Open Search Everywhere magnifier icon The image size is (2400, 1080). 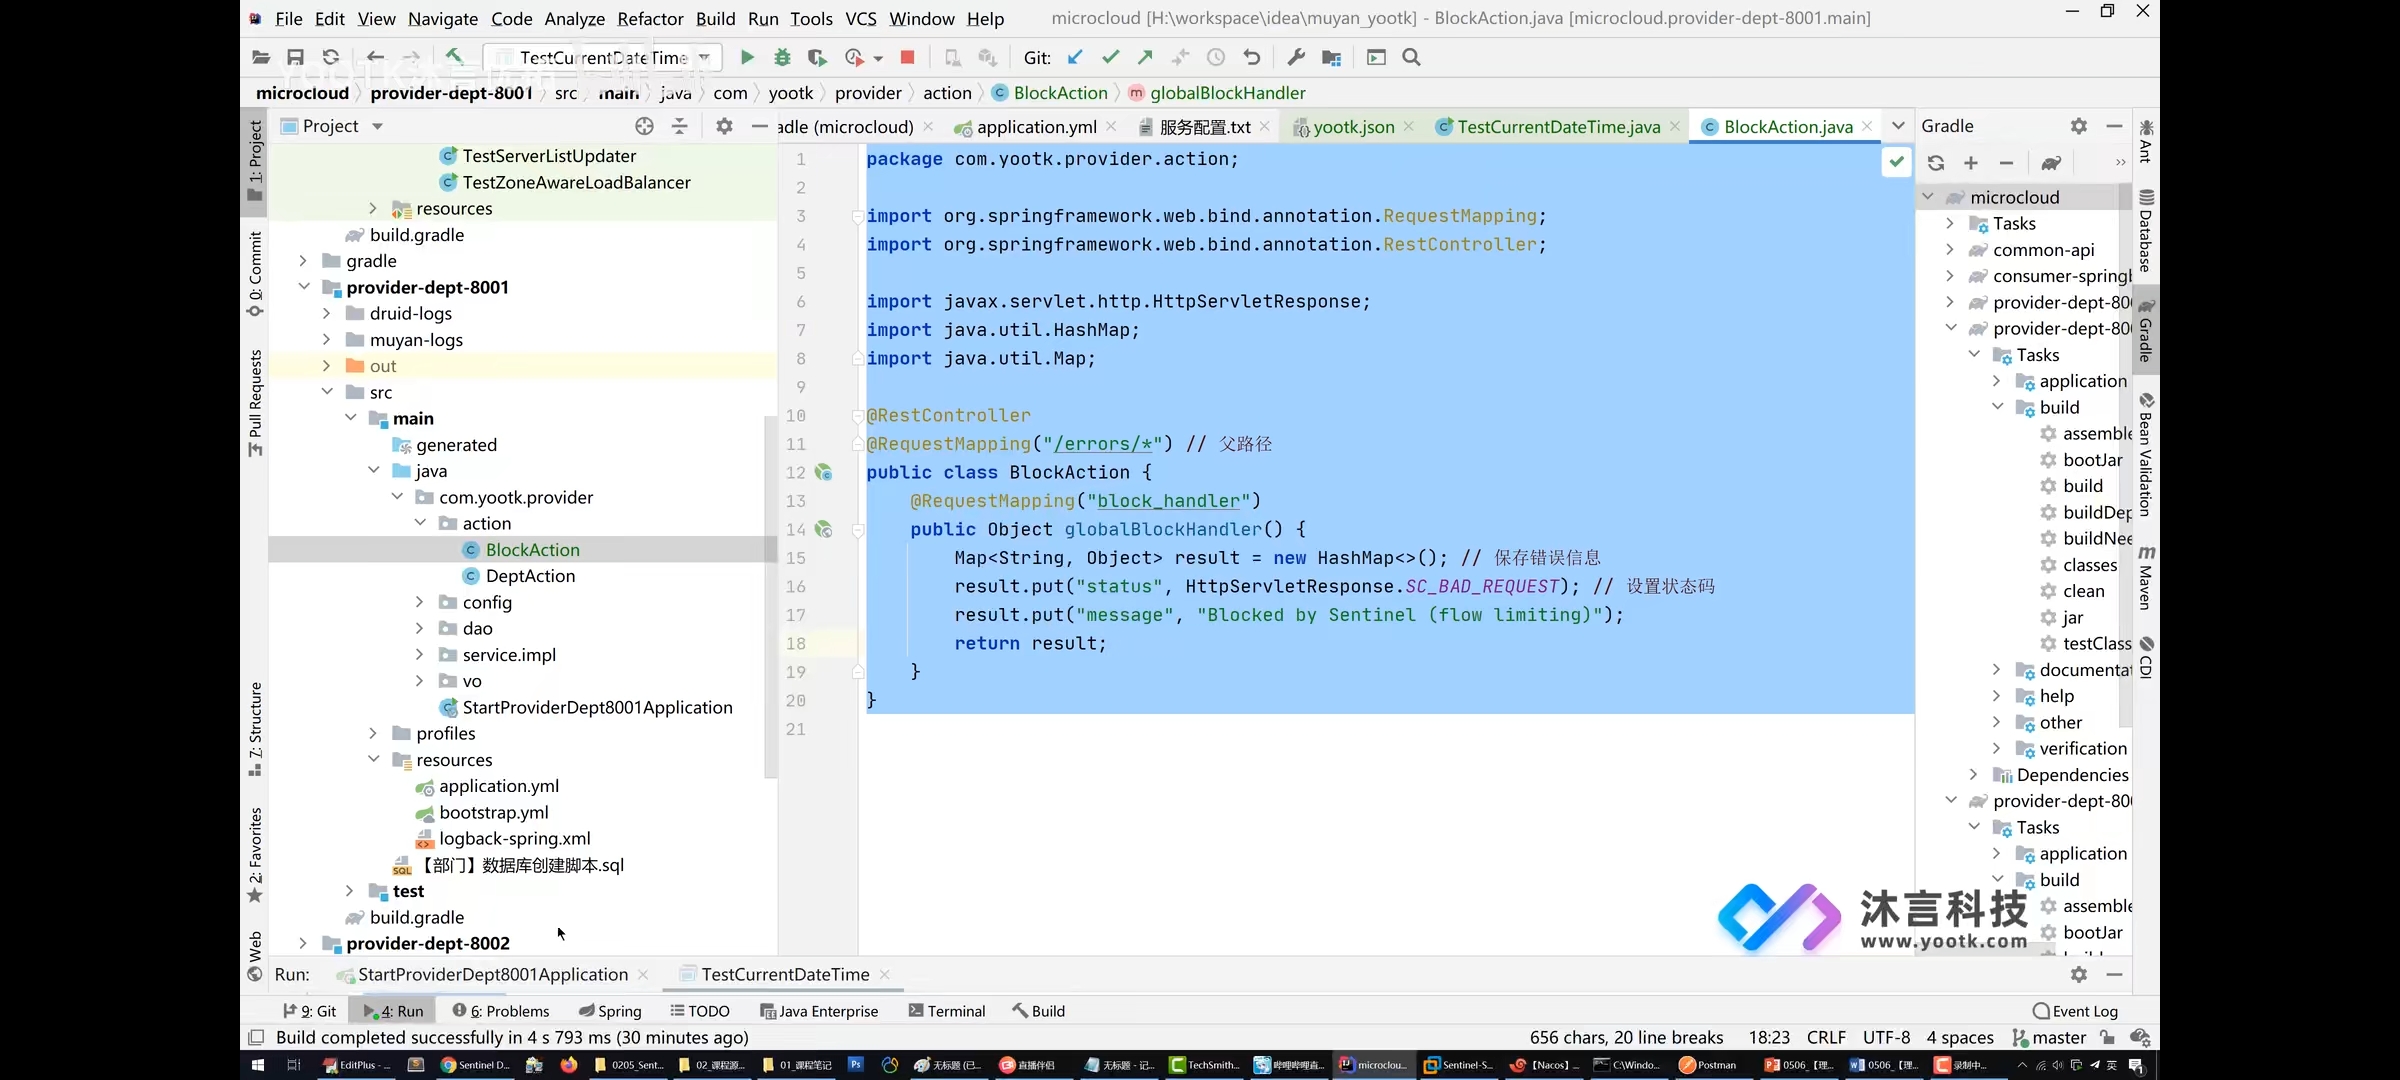[x=1411, y=58]
